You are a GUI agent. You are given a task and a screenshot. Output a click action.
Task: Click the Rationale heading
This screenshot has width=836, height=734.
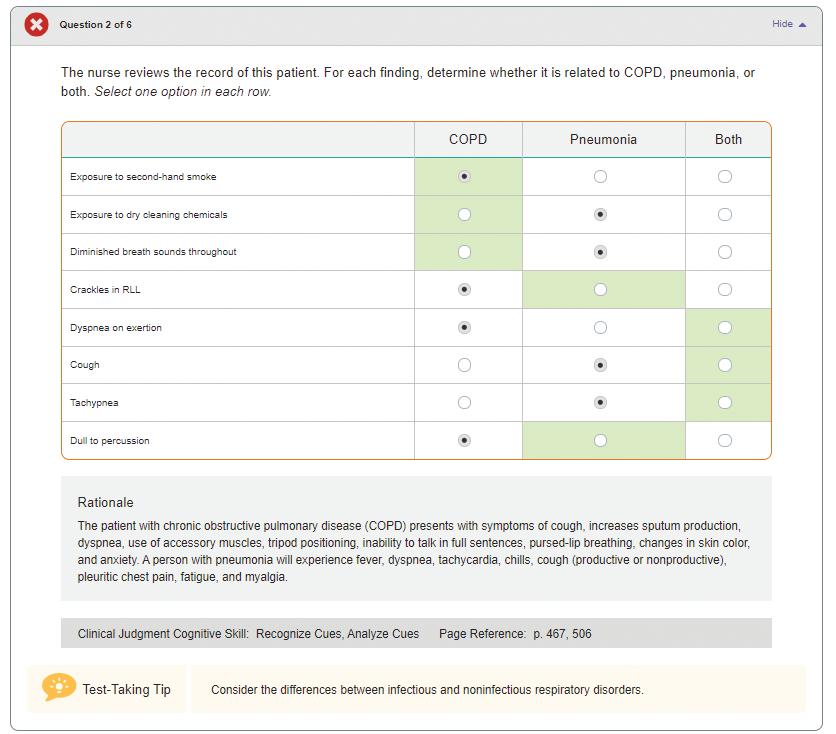click(x=105, y=502)
